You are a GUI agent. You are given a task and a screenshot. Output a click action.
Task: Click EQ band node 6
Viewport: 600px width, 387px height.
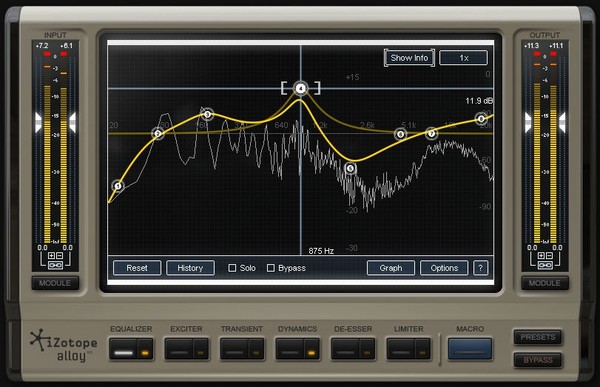tap(400, 134)
